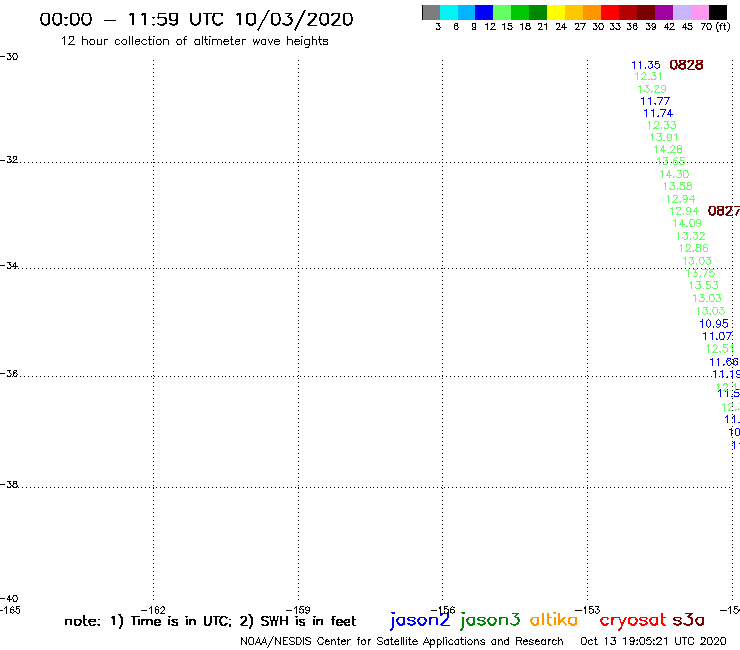Click the timestamp Oct 13 19:05:21 UTC 2020
The width and height of the screenshot is (740, 650).
pos(653,641)
